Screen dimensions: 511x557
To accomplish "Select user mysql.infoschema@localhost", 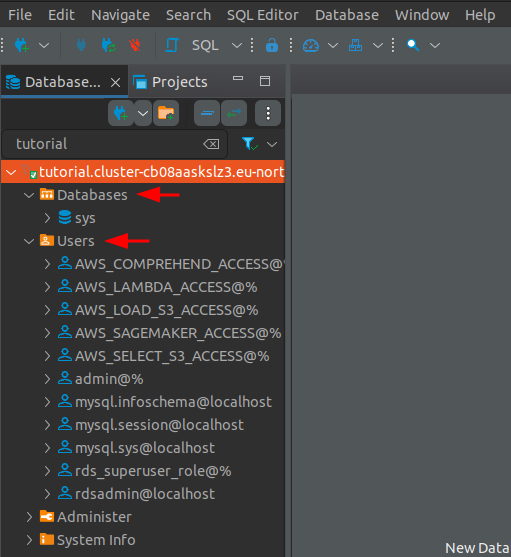I will click(x=173, y=402).
